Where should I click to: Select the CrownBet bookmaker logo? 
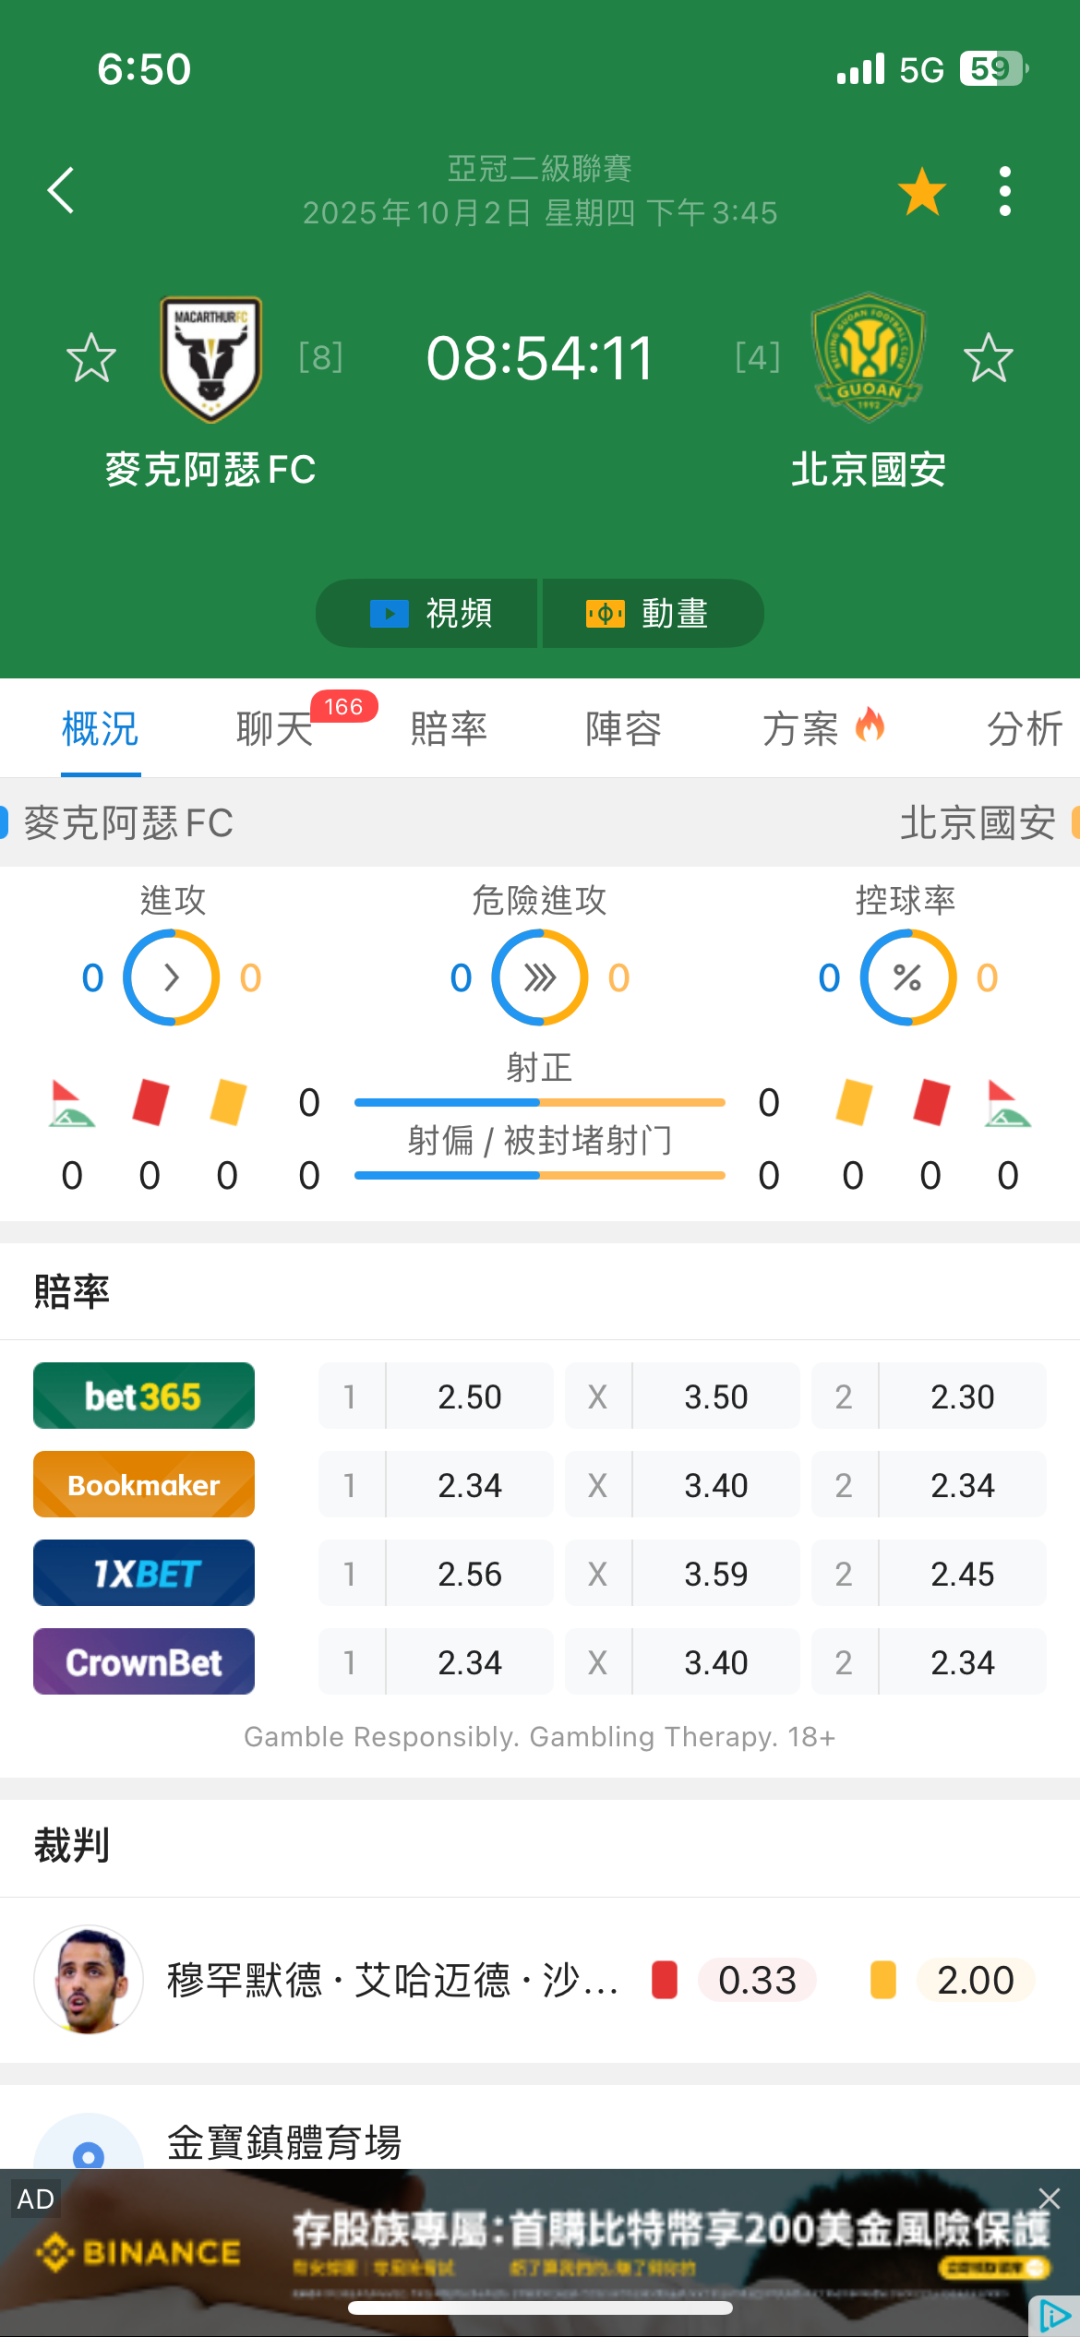click(x=144, y=1662)
